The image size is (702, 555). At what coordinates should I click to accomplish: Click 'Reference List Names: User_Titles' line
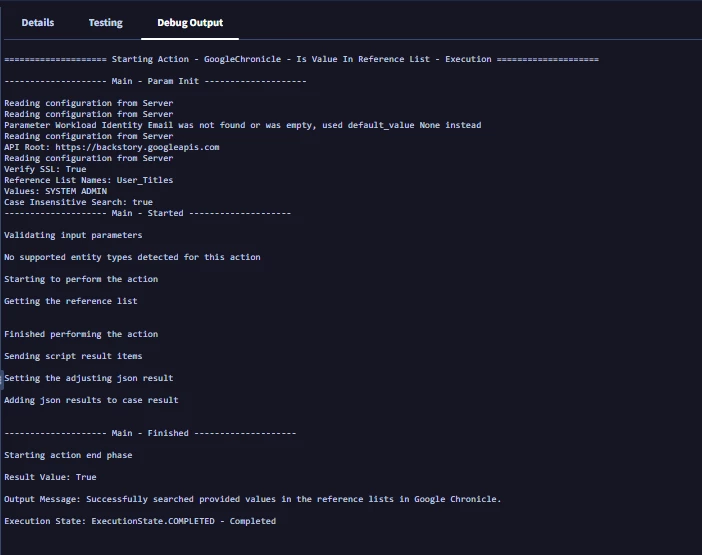[89, 180]
